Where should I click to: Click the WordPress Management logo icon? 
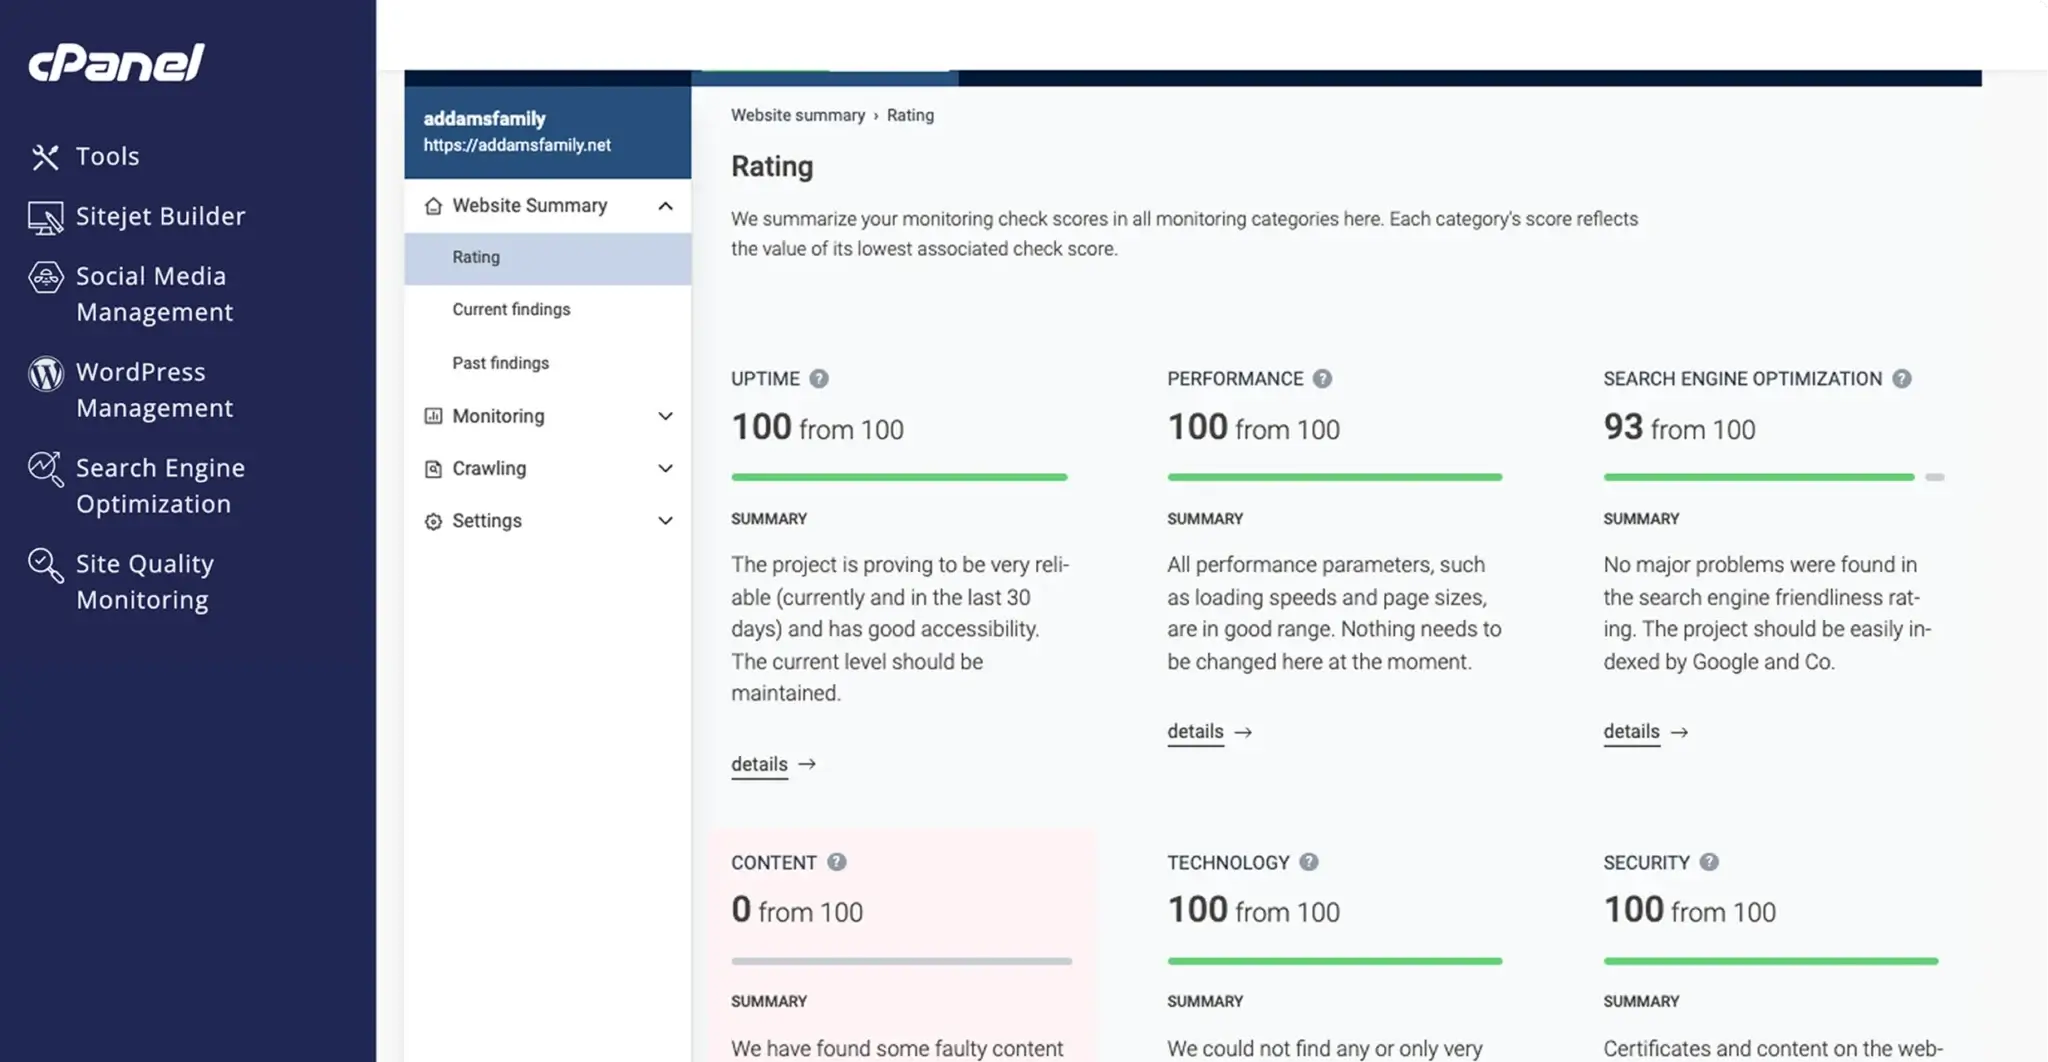click(45, 374)
